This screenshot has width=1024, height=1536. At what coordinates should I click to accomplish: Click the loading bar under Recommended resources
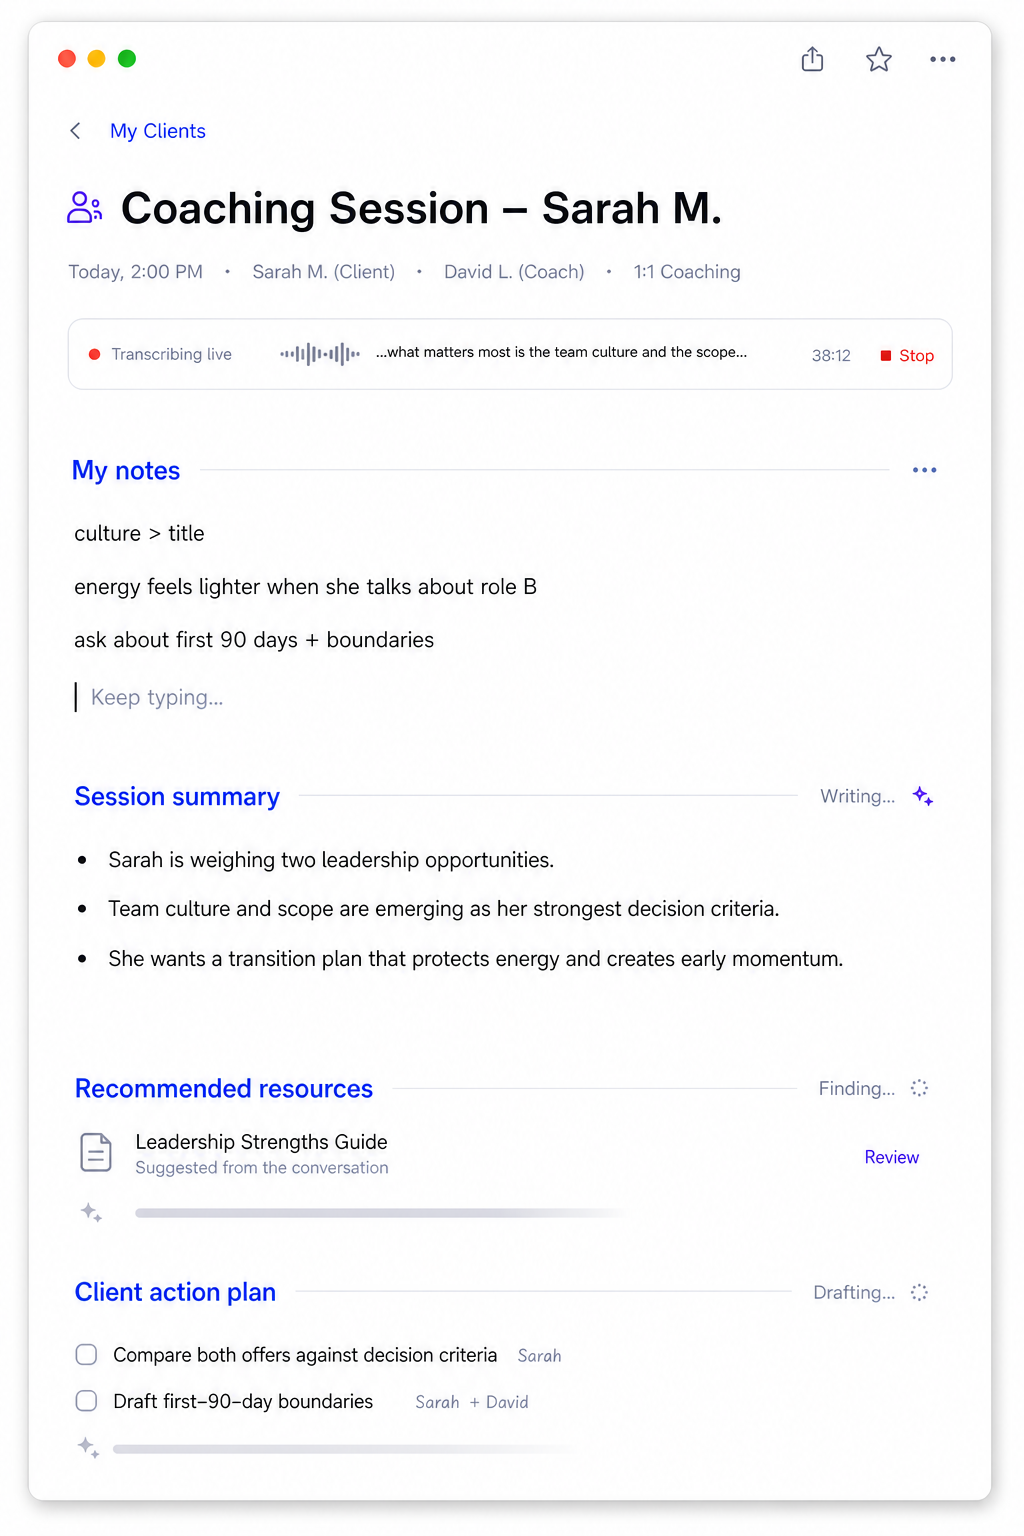point(380,1213)
